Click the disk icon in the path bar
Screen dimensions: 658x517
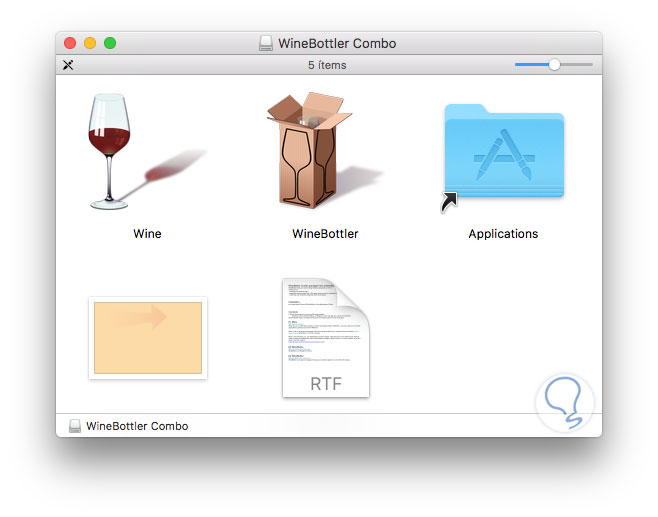pos(75,426)
